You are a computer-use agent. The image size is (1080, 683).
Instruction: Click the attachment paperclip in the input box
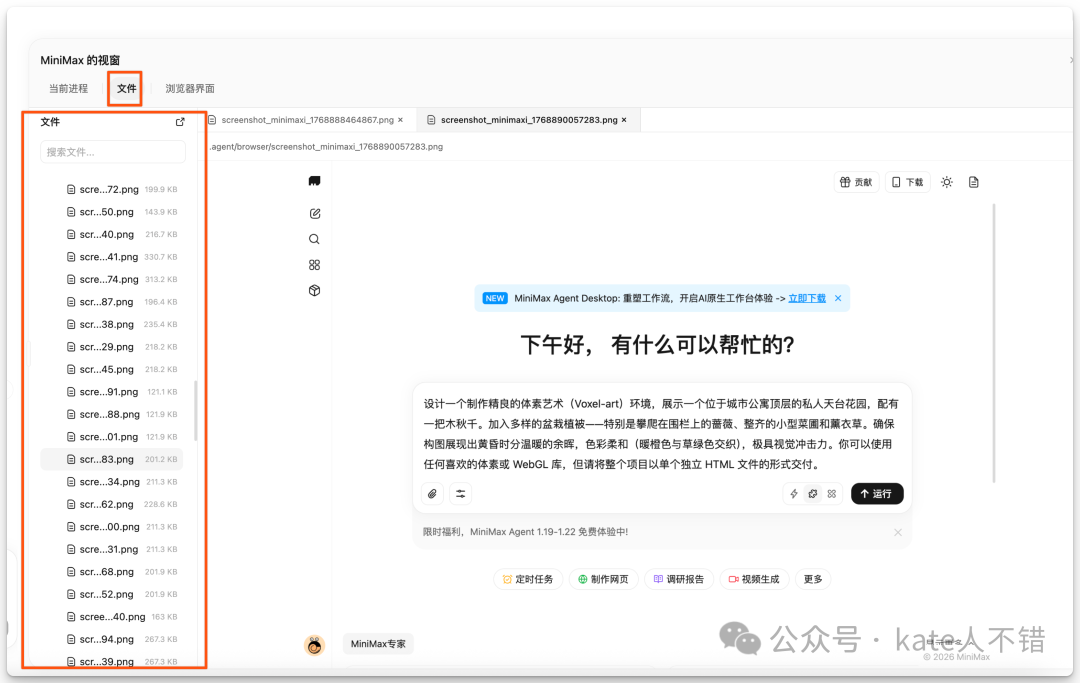point(433,493)
